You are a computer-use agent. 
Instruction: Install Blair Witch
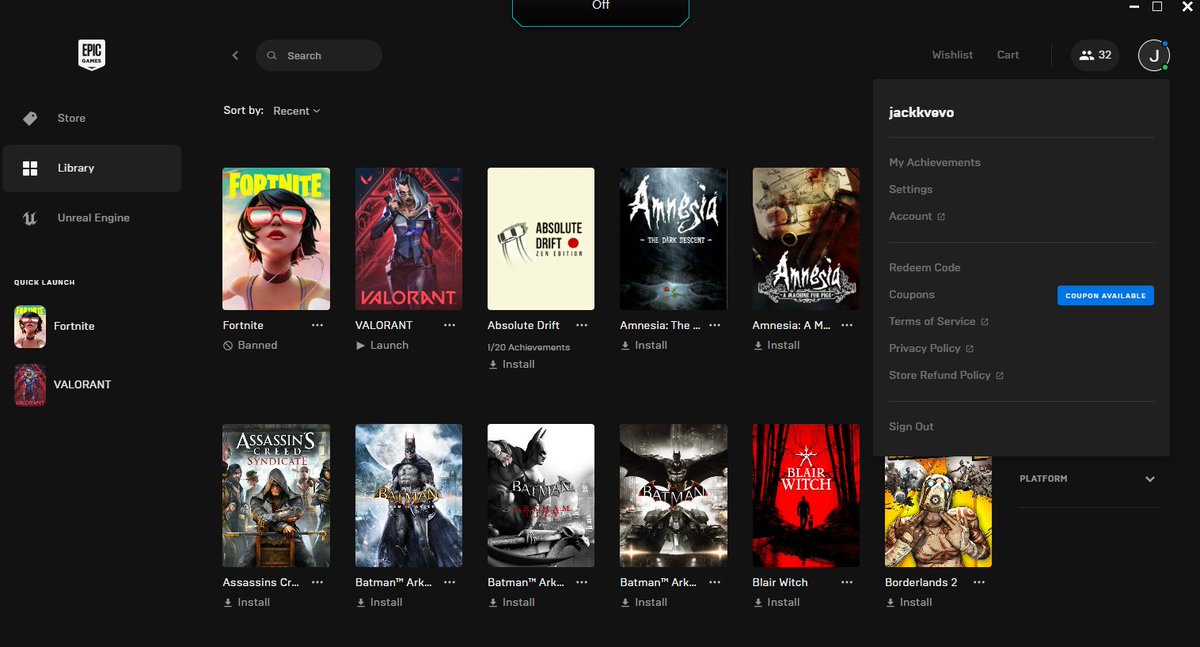click(776, 602)
